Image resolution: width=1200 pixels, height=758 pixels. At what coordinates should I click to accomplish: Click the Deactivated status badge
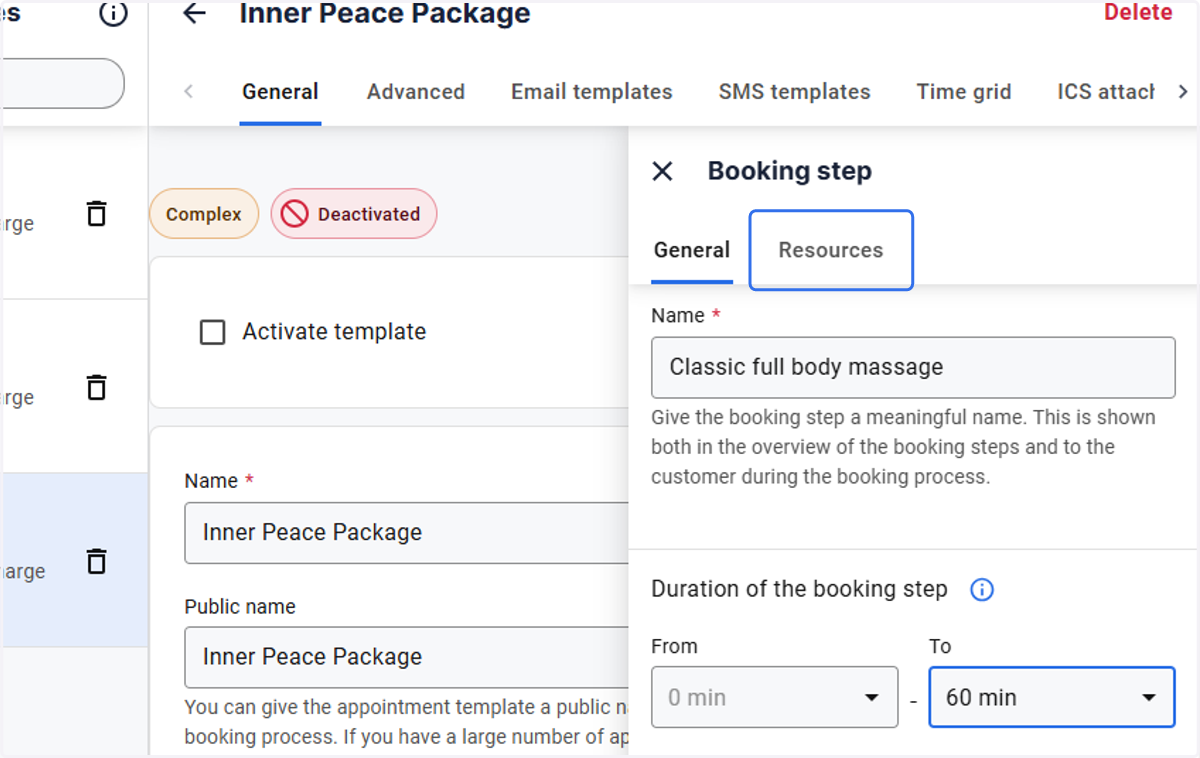click(x=353, y=214)
